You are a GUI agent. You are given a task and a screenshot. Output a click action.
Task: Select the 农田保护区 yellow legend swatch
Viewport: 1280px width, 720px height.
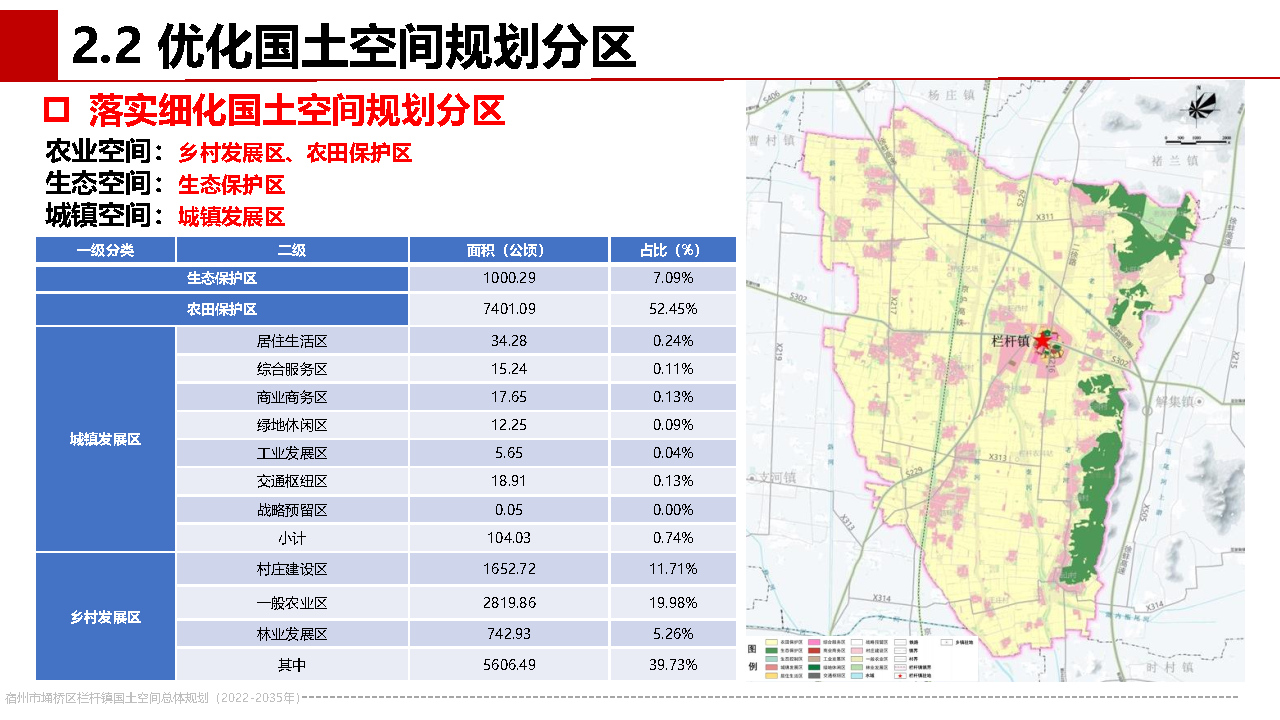772,643
